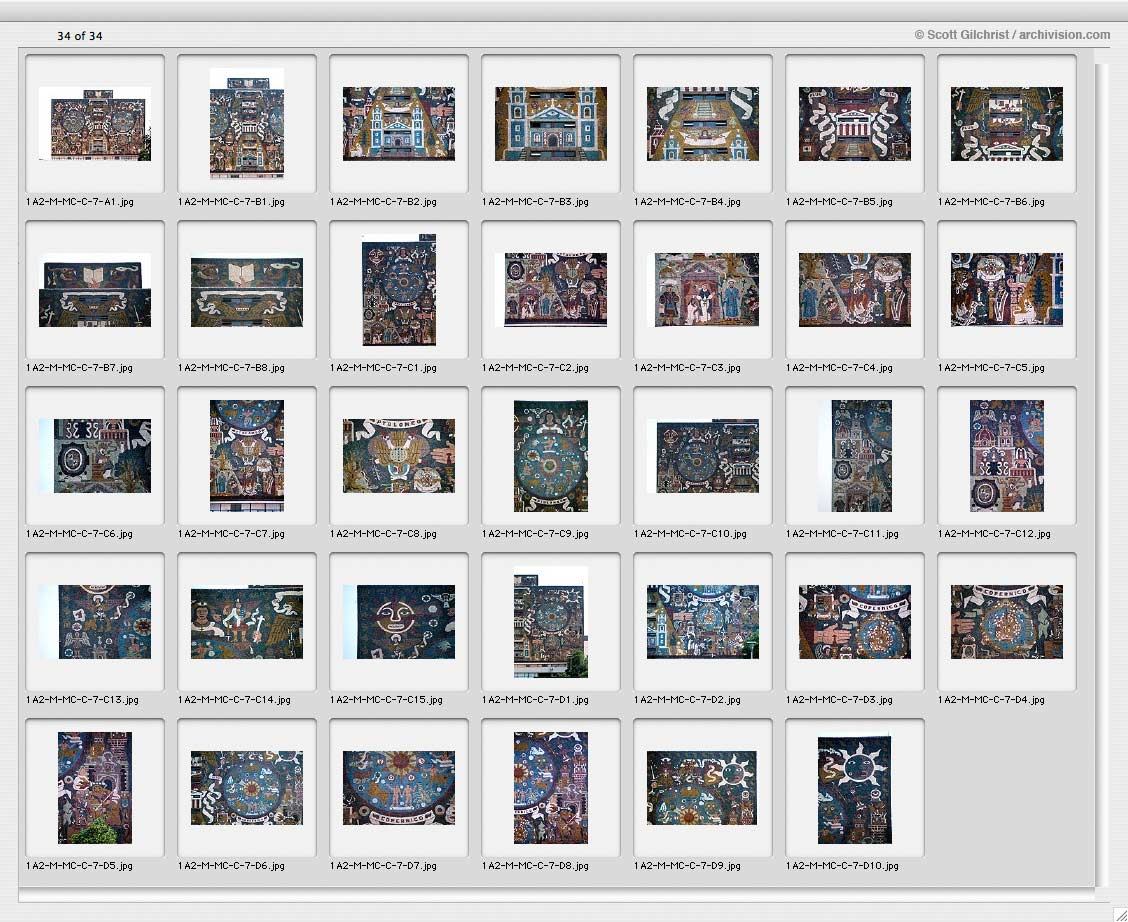The image size is (1128, 922).
Task: Open the 1A2-M-MC-C-7-D4.jpg thumbnail
Action: (1007, 622)
